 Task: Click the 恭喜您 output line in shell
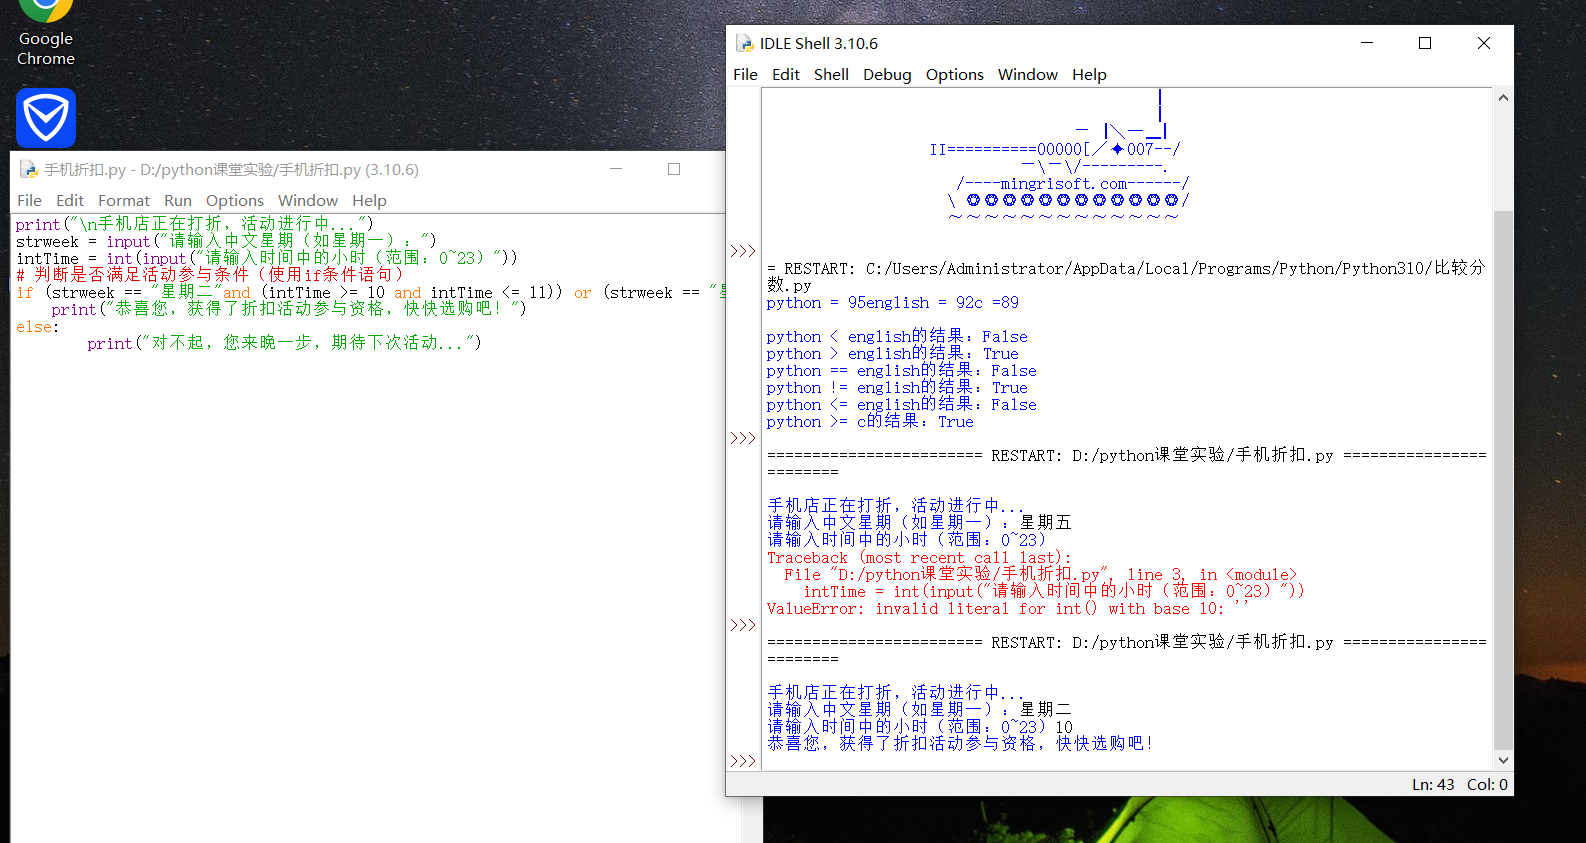click(x=961, y=744)
